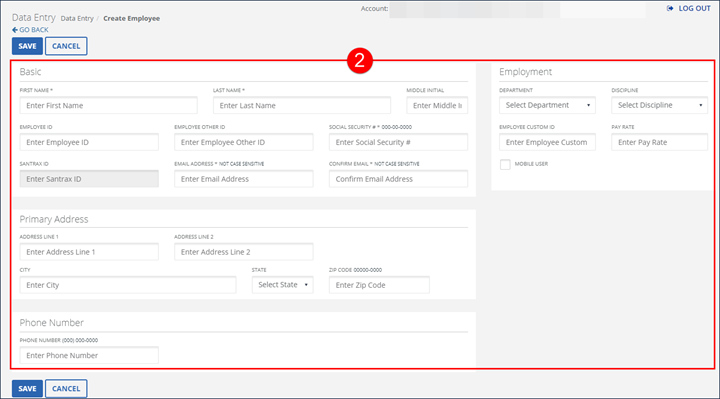This screenshot has width=720, height=399.
Task: Focus the Middle Initial field
Action: 437,105
